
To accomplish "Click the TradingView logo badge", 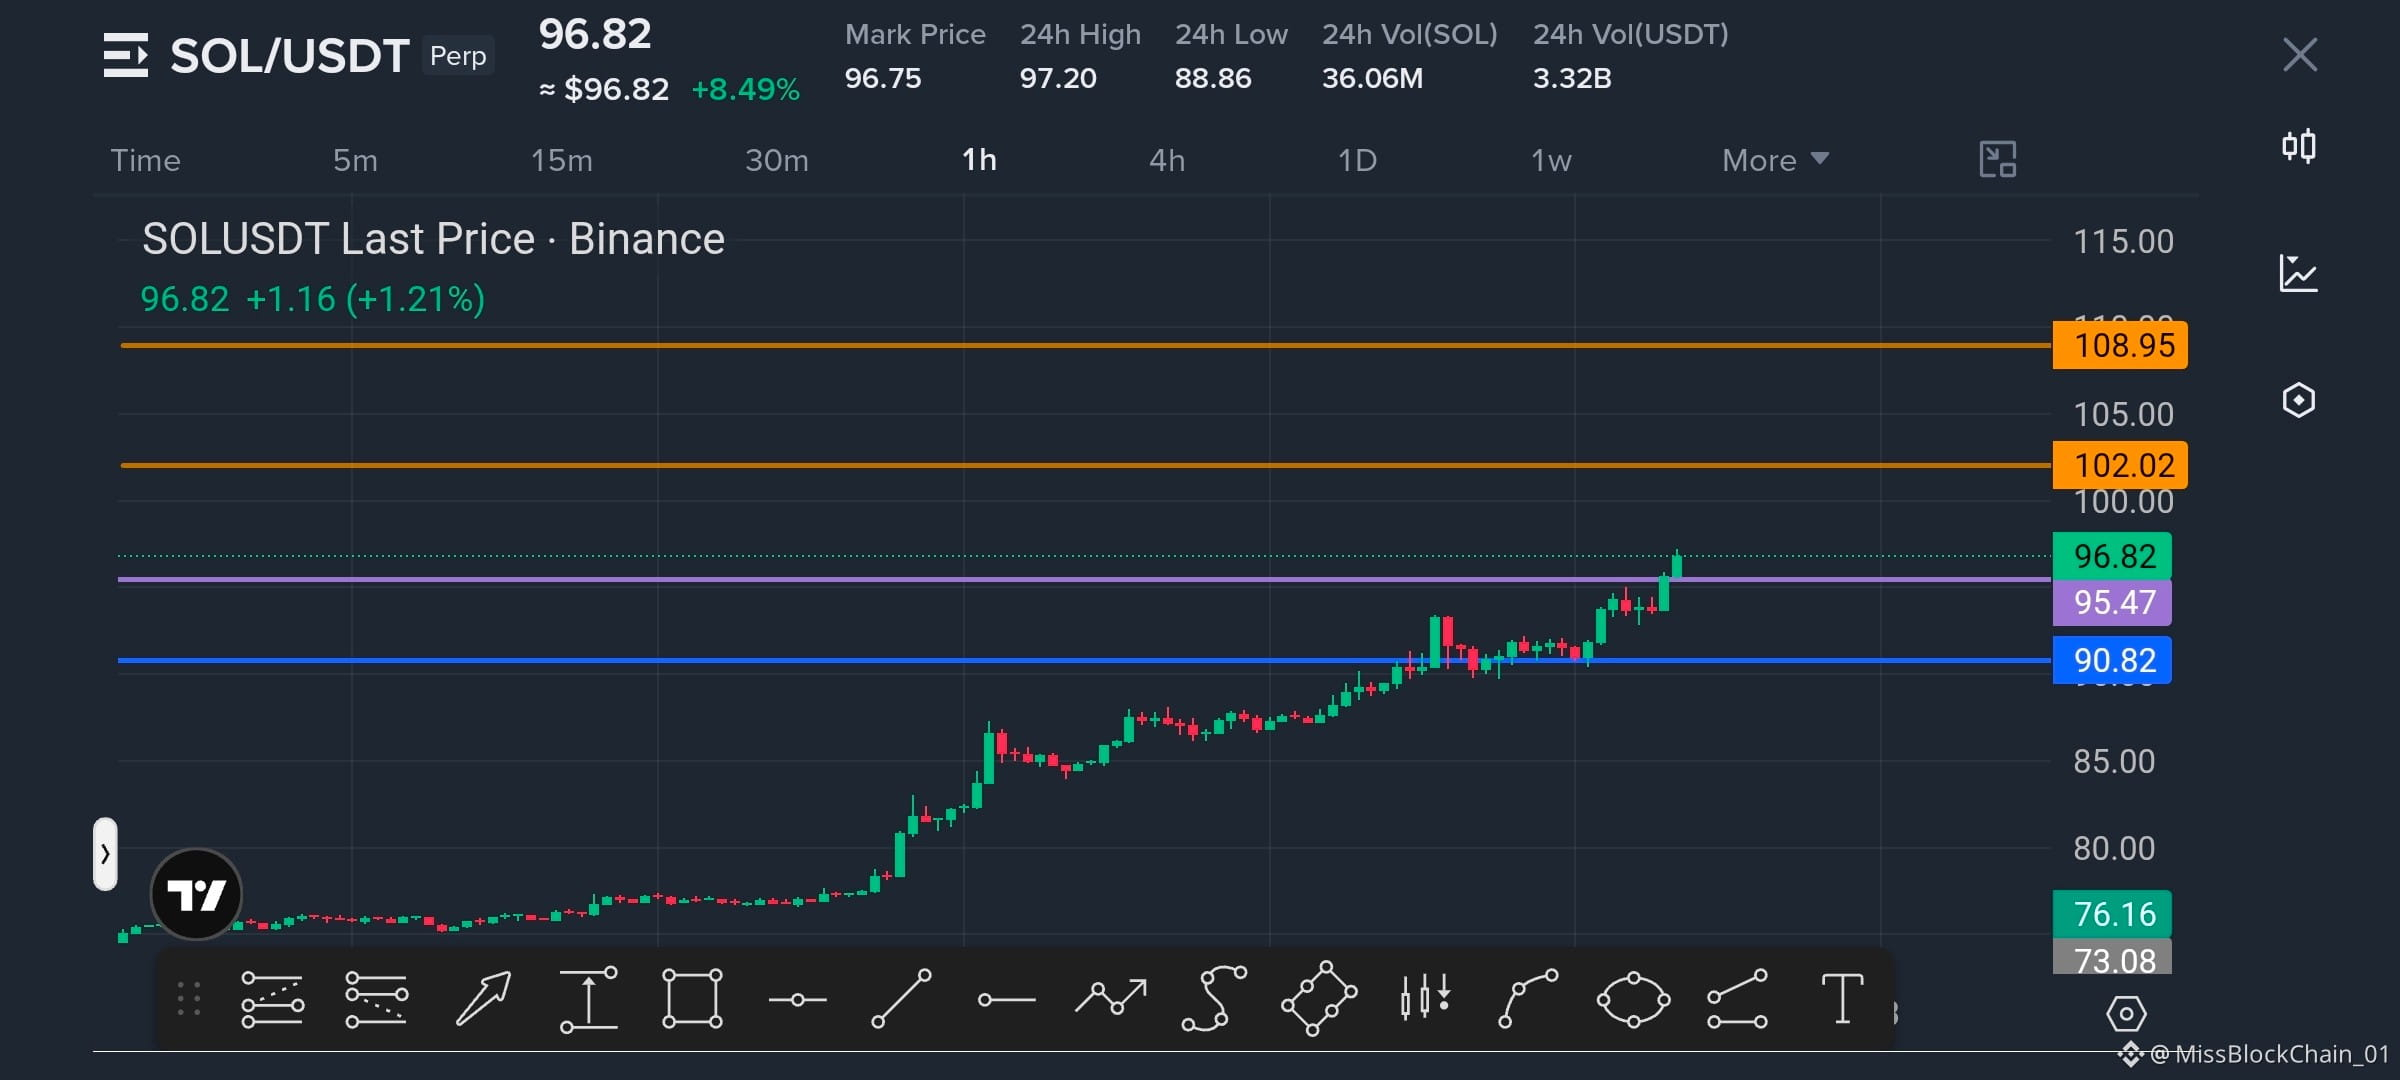I will coord(196,894).
